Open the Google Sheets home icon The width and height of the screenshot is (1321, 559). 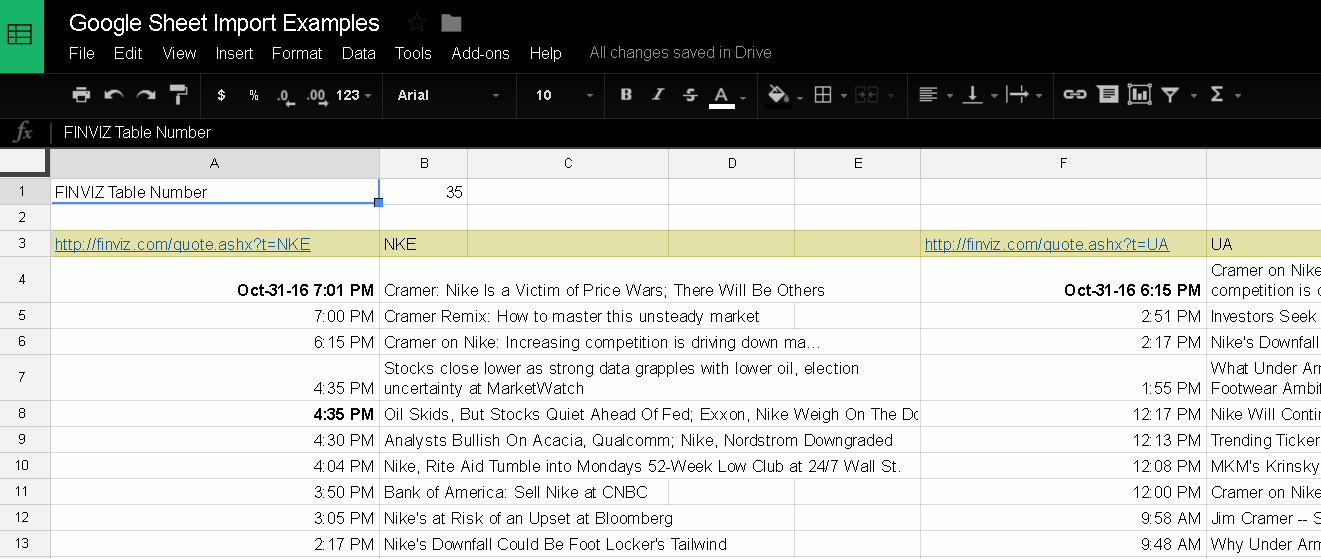(22, 36)
